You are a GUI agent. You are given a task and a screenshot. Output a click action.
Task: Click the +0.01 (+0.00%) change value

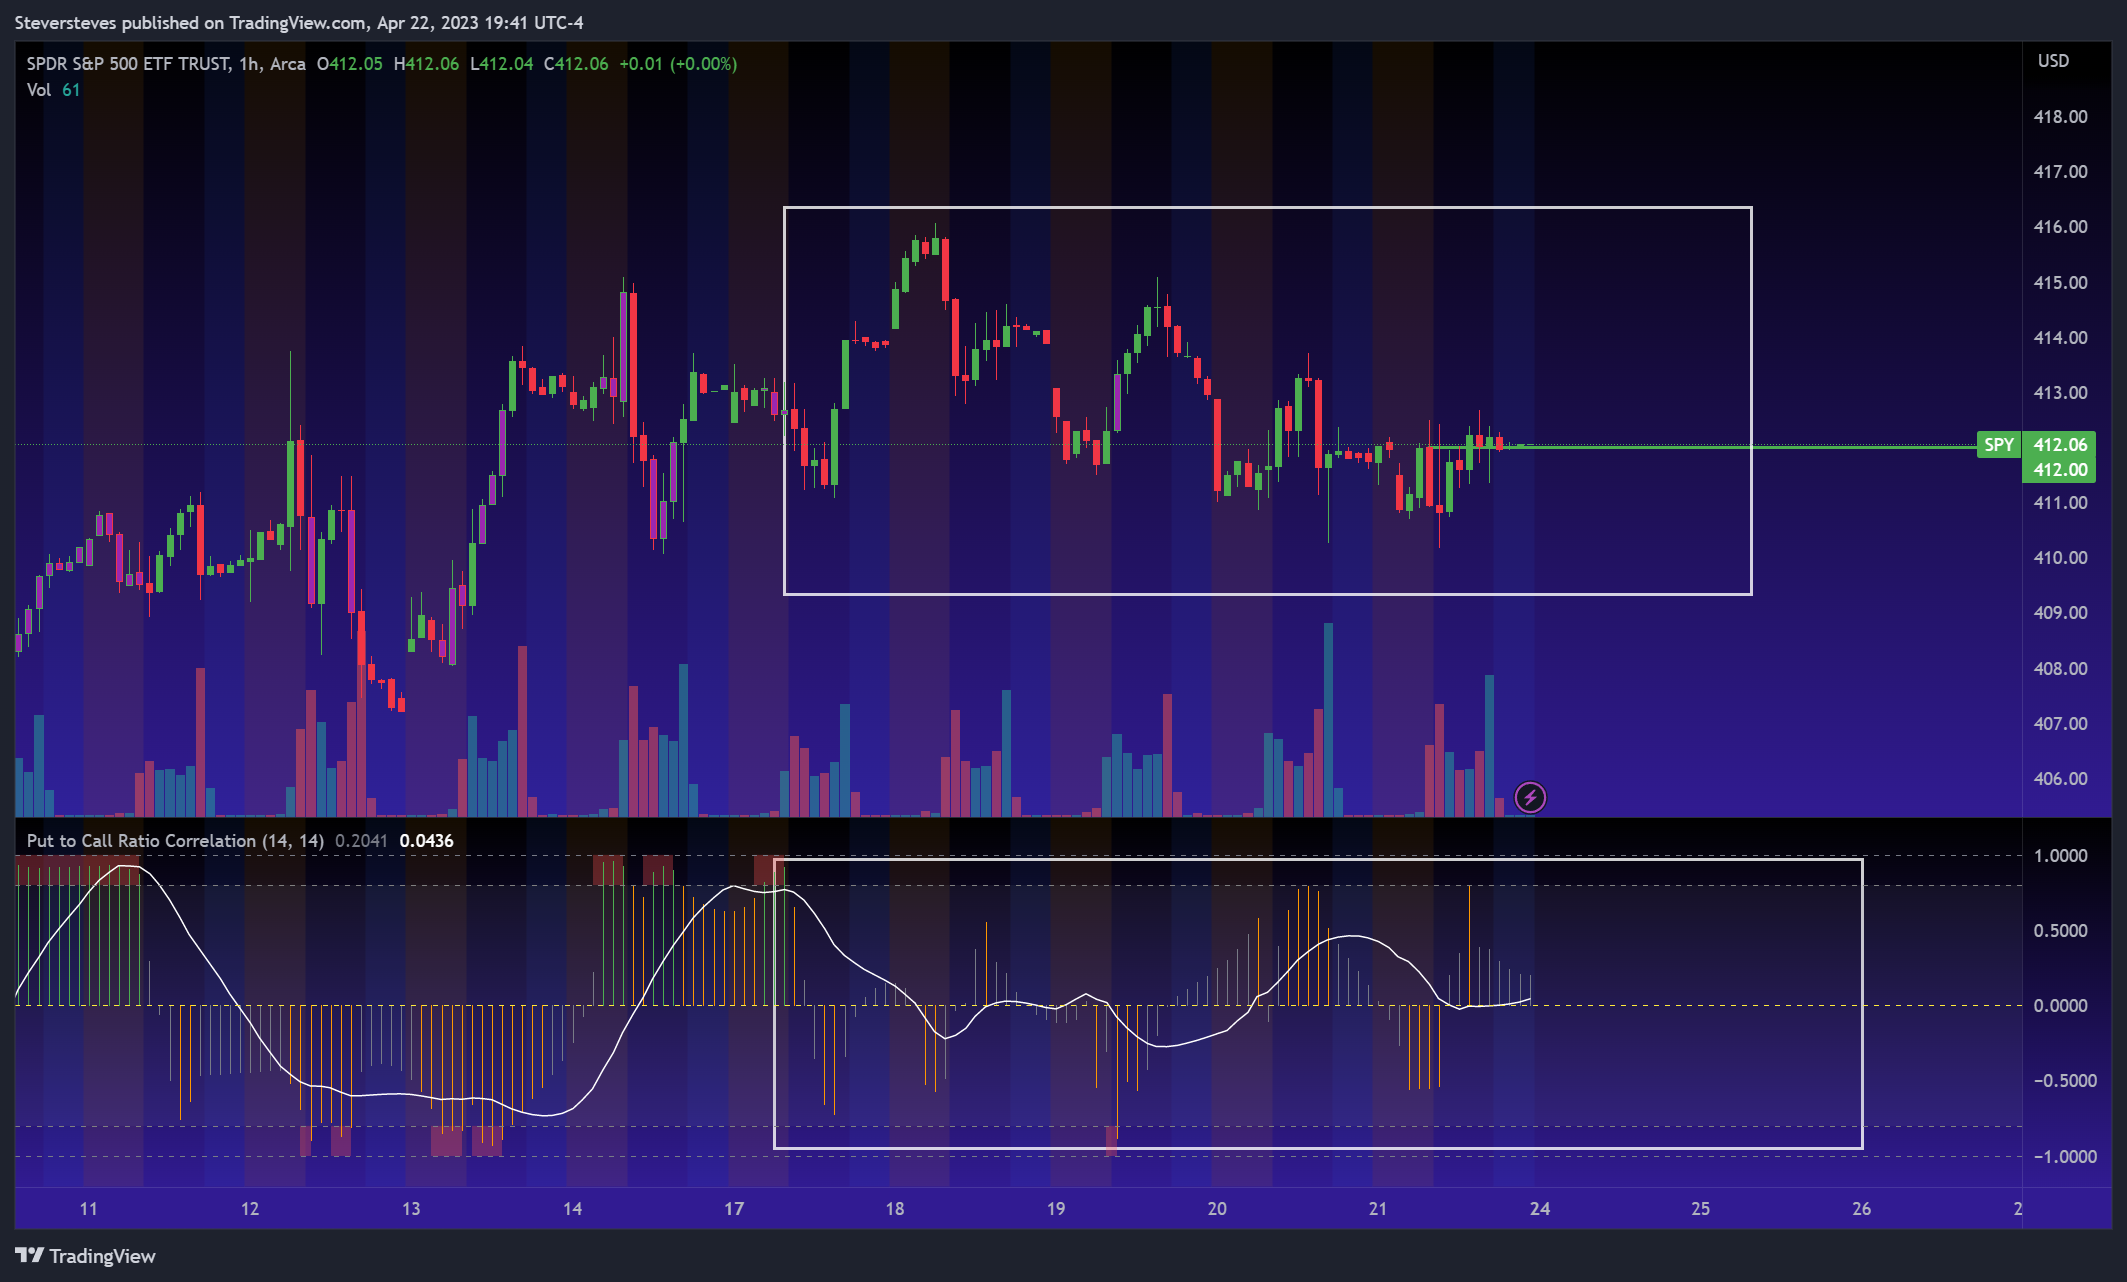(x=678, y=64)
